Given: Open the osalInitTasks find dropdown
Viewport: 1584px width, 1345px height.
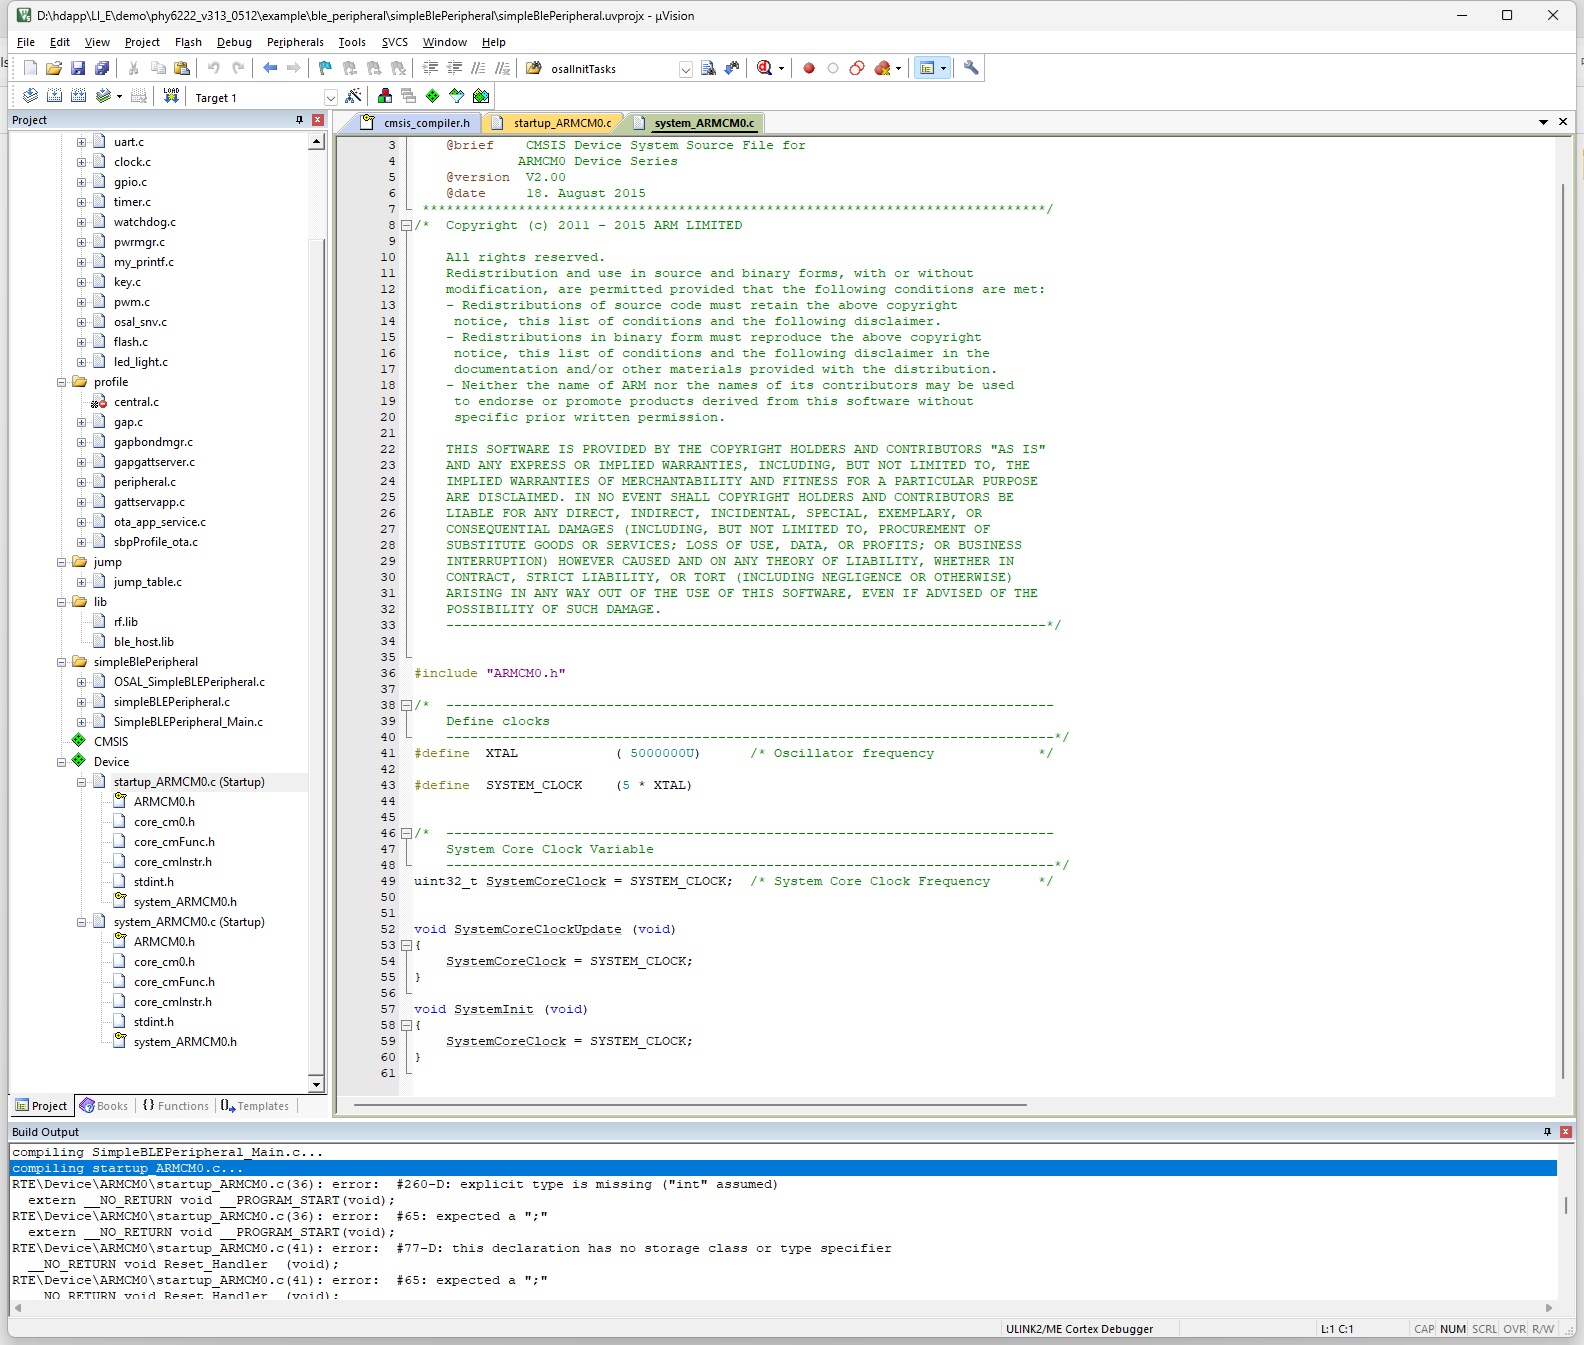Looking at the screenshot, I should coord(685,69).
